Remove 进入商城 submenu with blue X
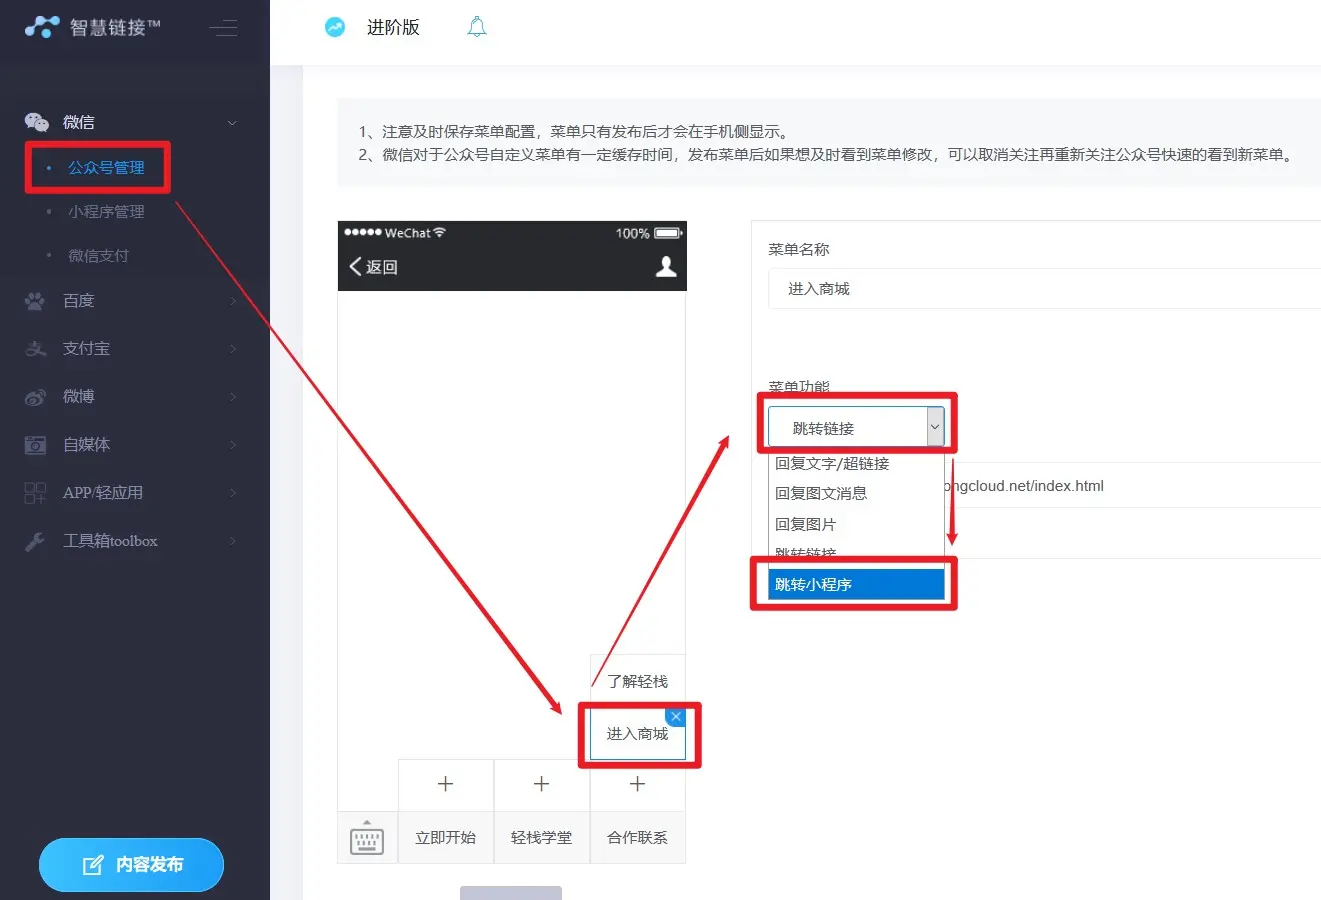Image resolution: width=1321 pixels, height=900 pixels. click(676, 717)
